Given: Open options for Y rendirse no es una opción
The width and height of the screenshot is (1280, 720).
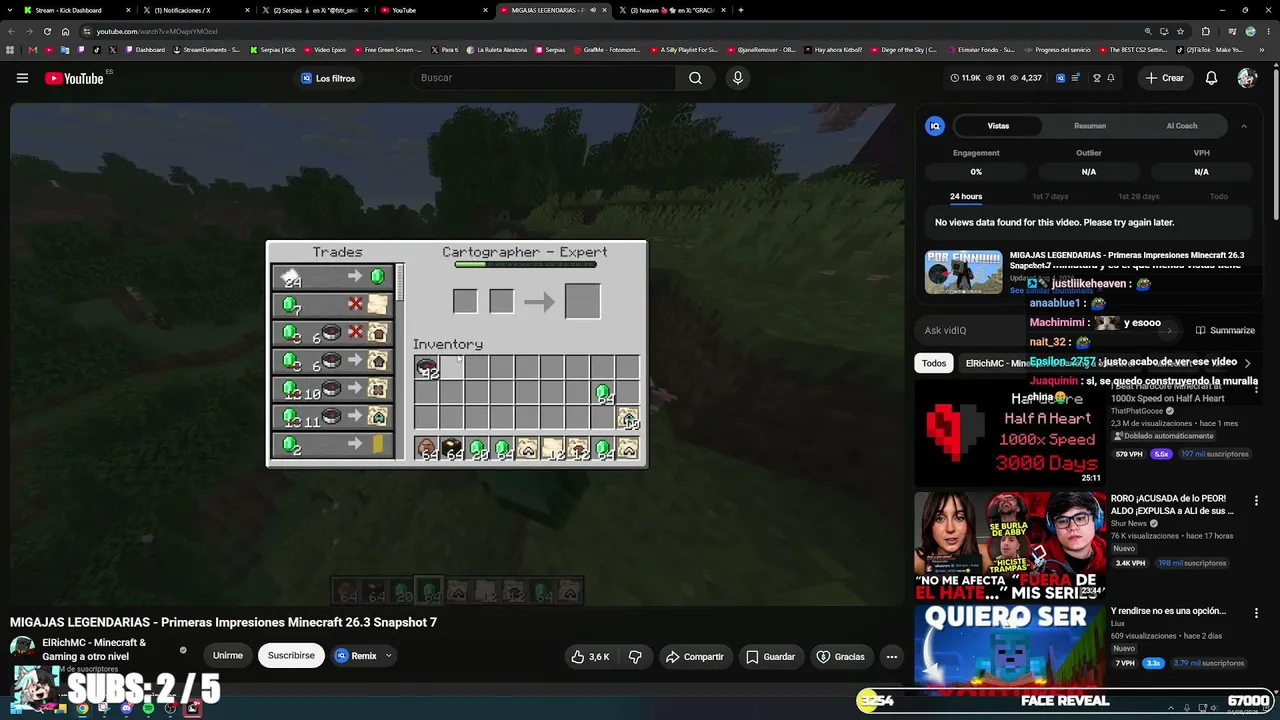Looking at the screenshot, I should 1256,611.
